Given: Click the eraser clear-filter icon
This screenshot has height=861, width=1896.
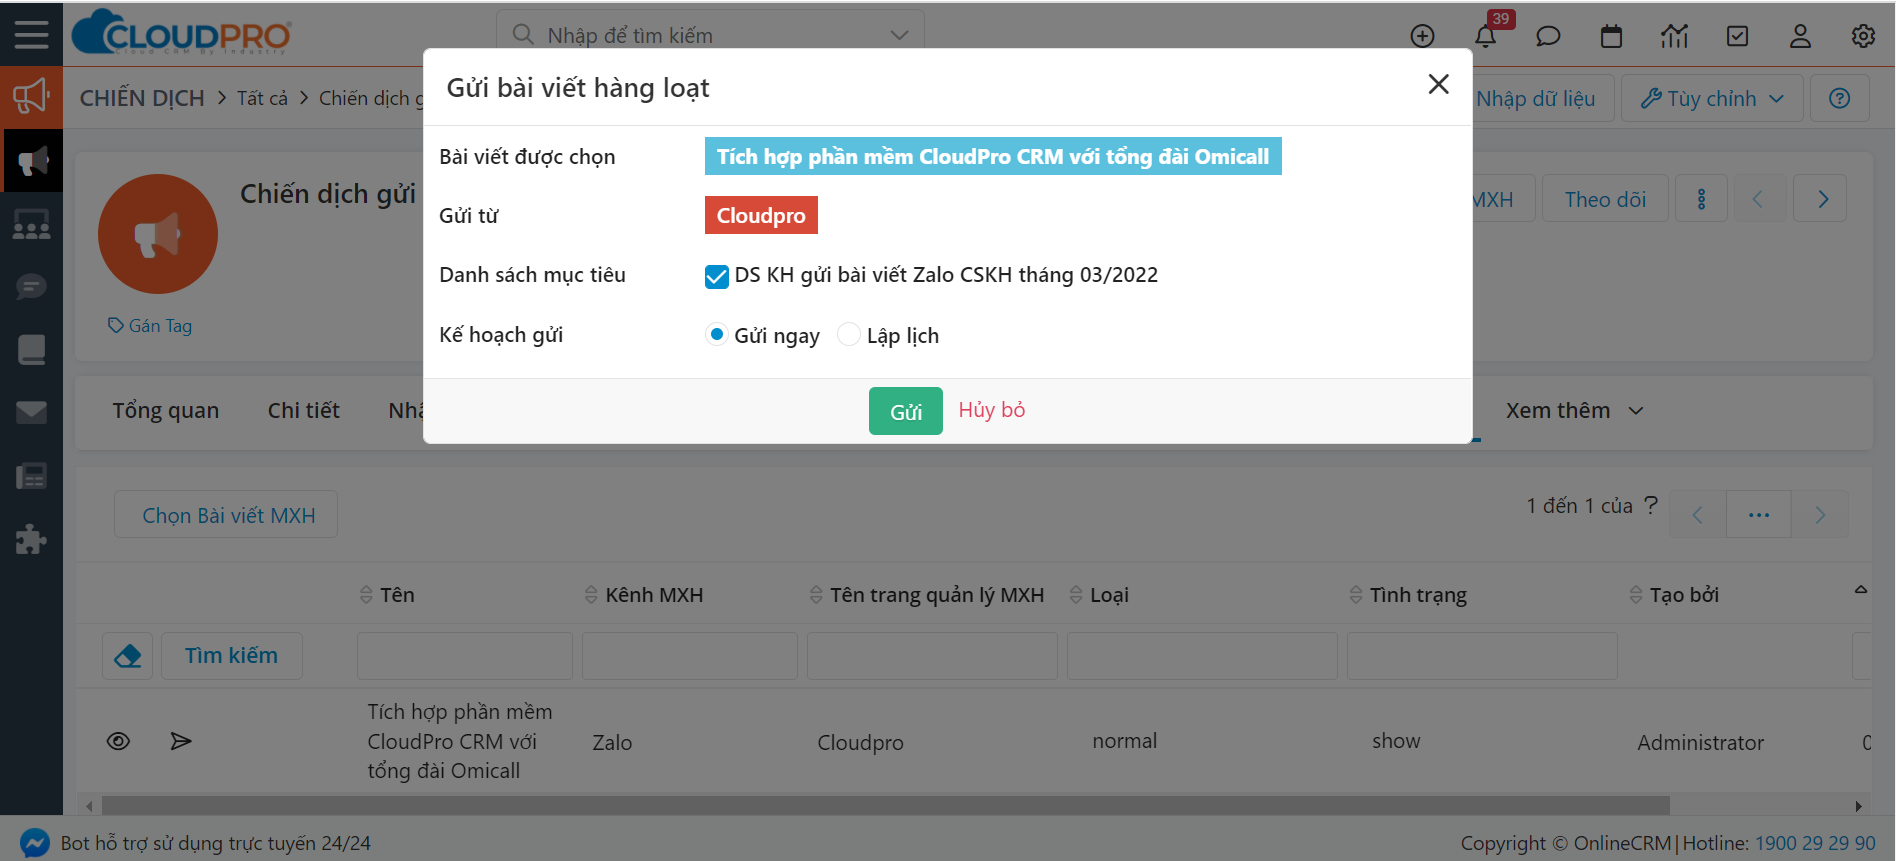Looking at the screenshot, I should (x=128, y=656).
